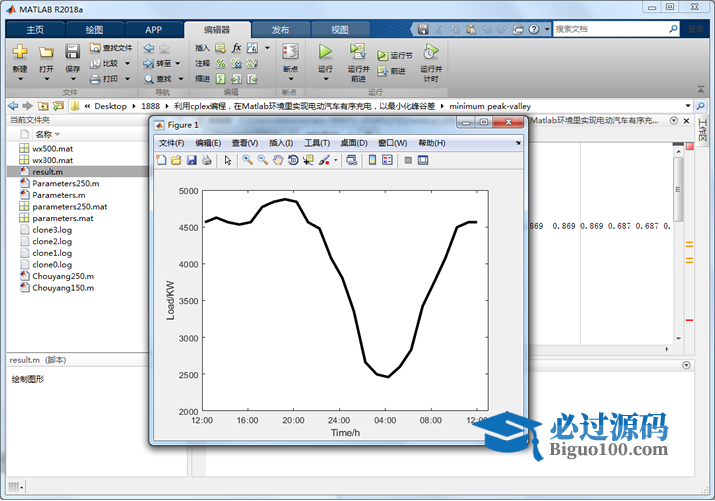Toggle the Edit Plot arrow tool
This screenshot has height=501, width=715.
228,160
